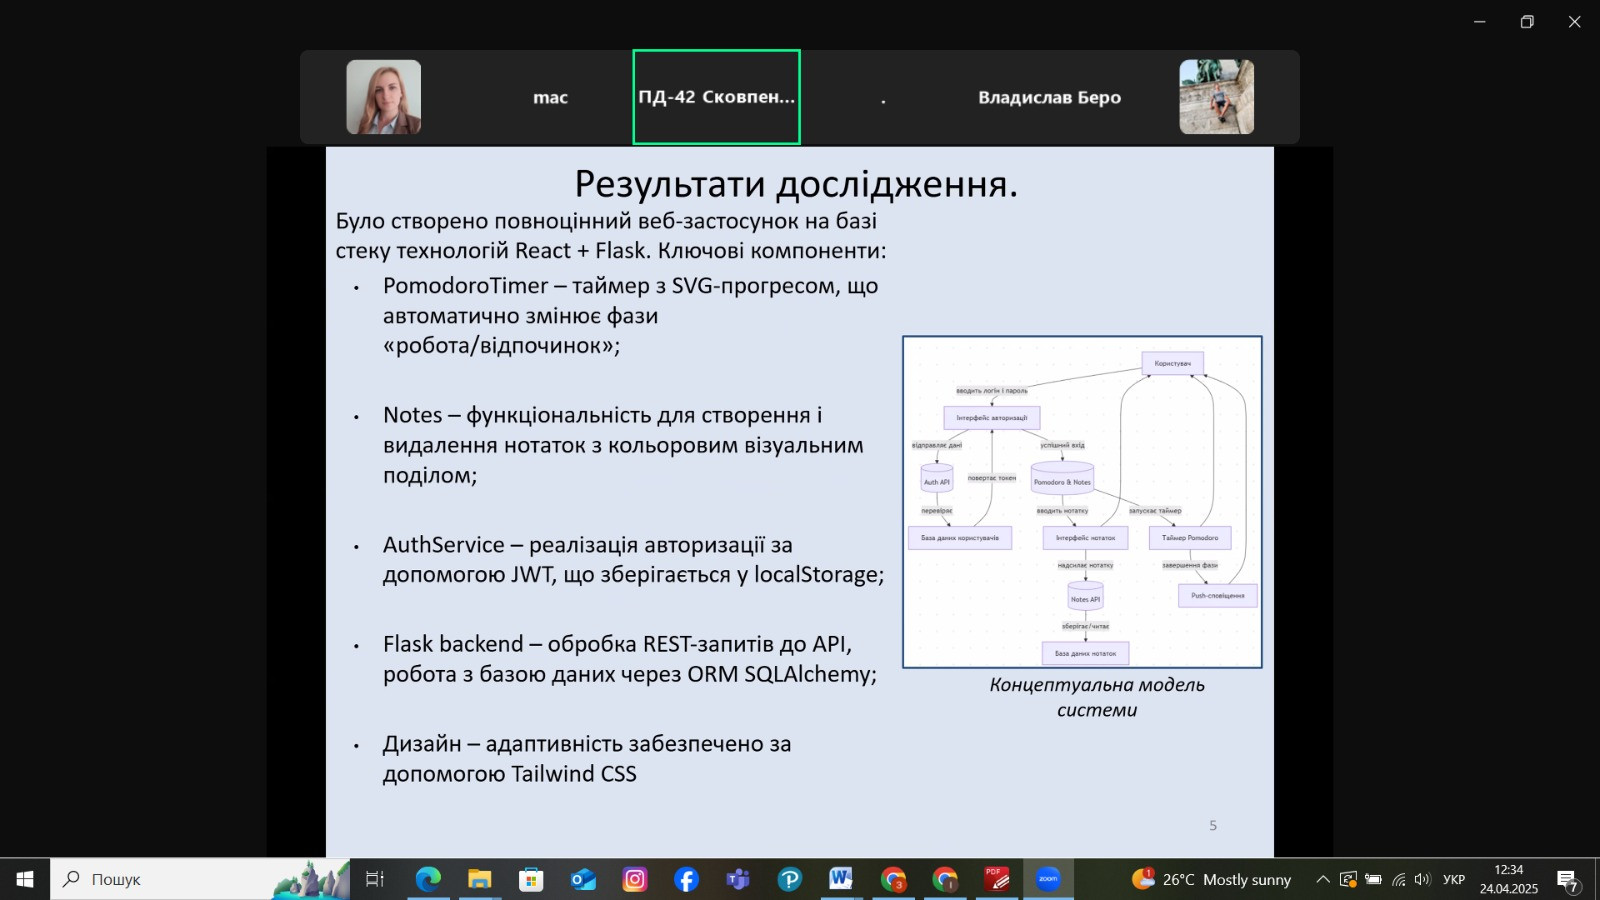Click the conceptual model diagram image
Screen dimensions: 1600x900
(x=1082, y=502)
